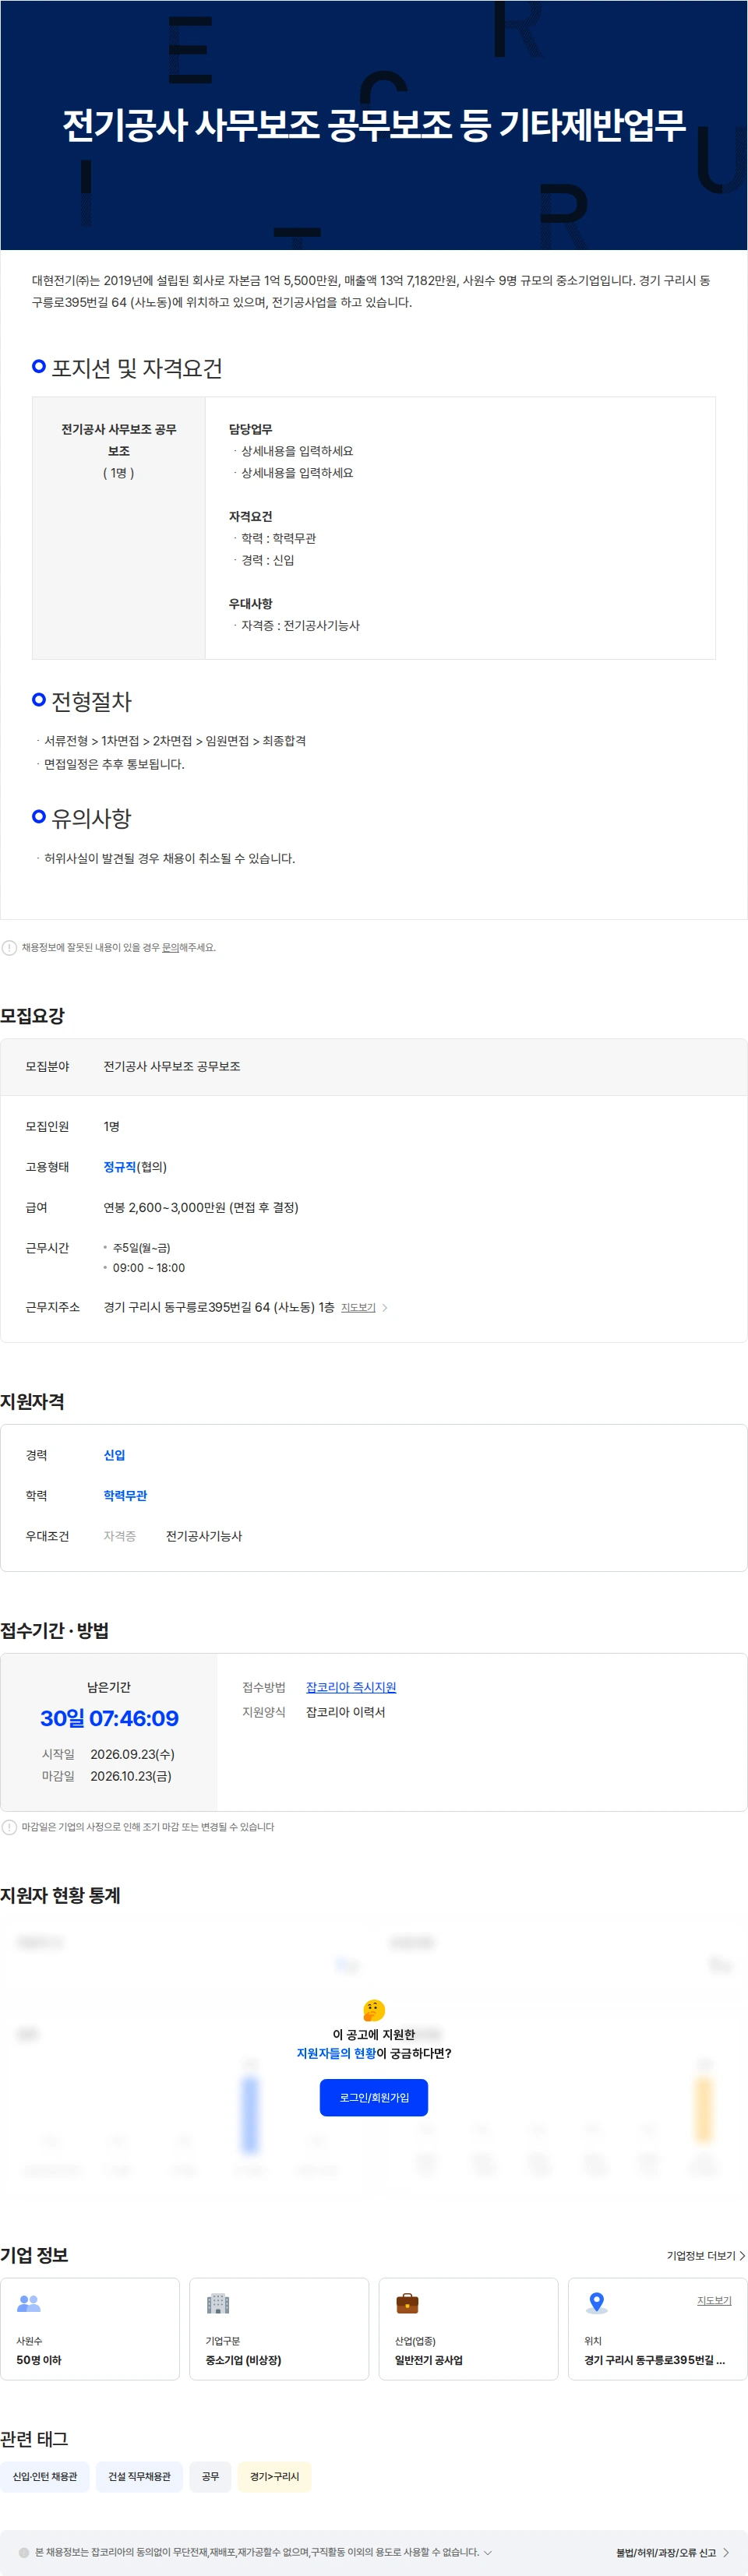Click the 일반전기 공사업 card

pyautogui.click(x=468, y=2329)
